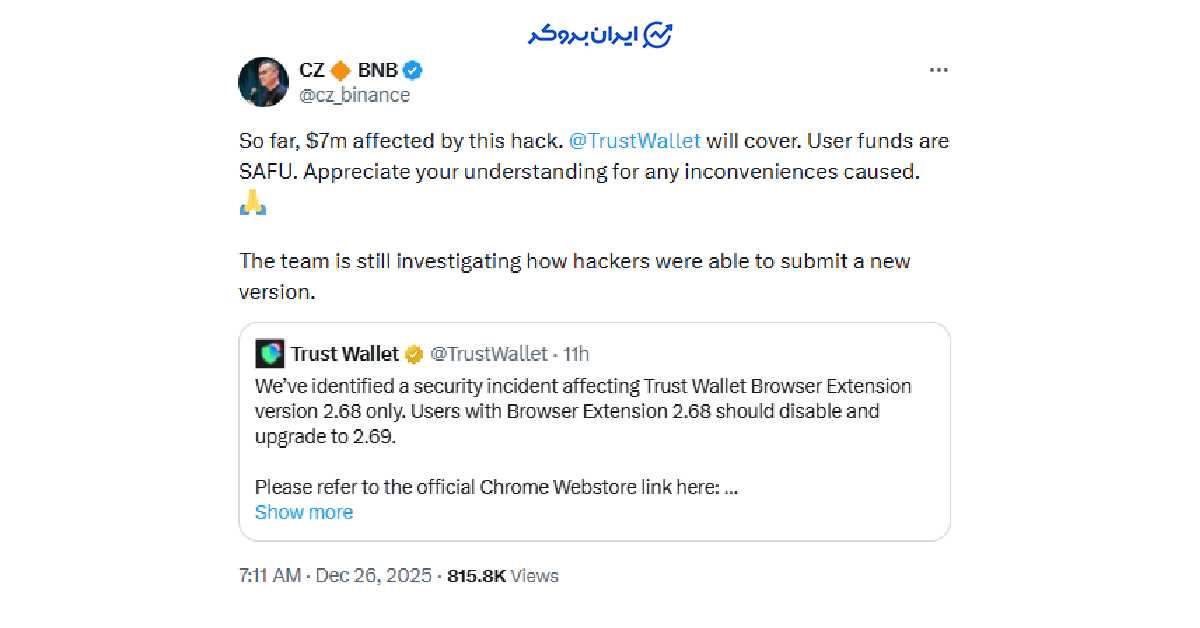
Task: Click the blue verified badge beside BNB
Action: point(413,70)
